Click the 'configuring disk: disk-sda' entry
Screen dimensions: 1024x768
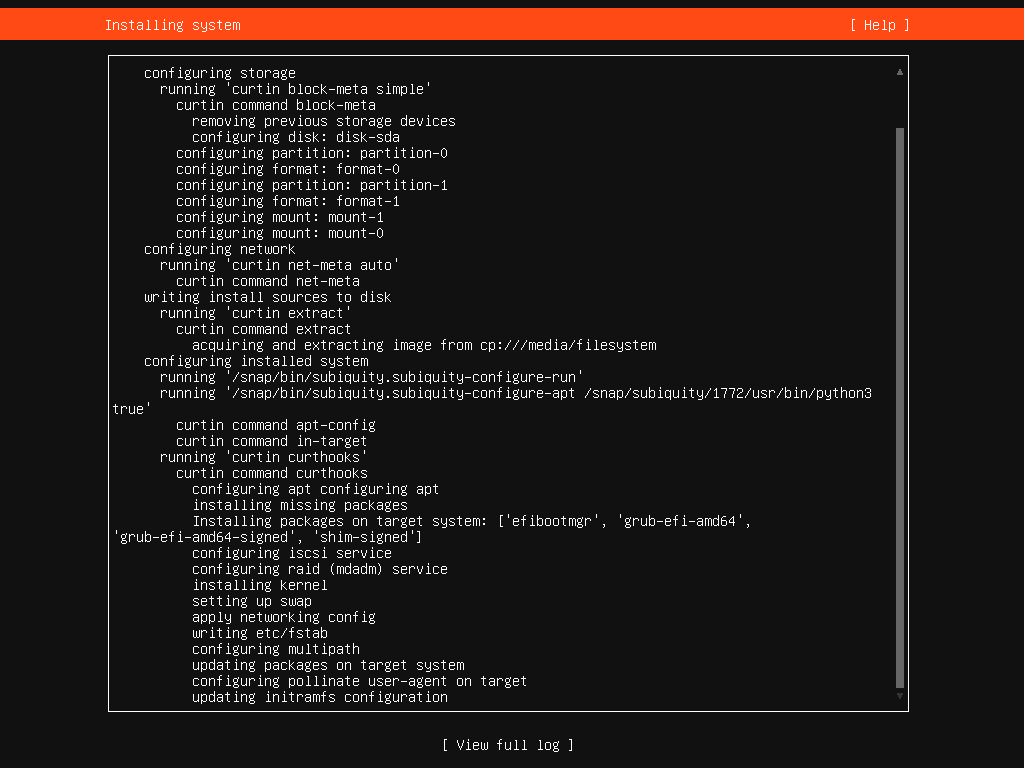(296, 137)
